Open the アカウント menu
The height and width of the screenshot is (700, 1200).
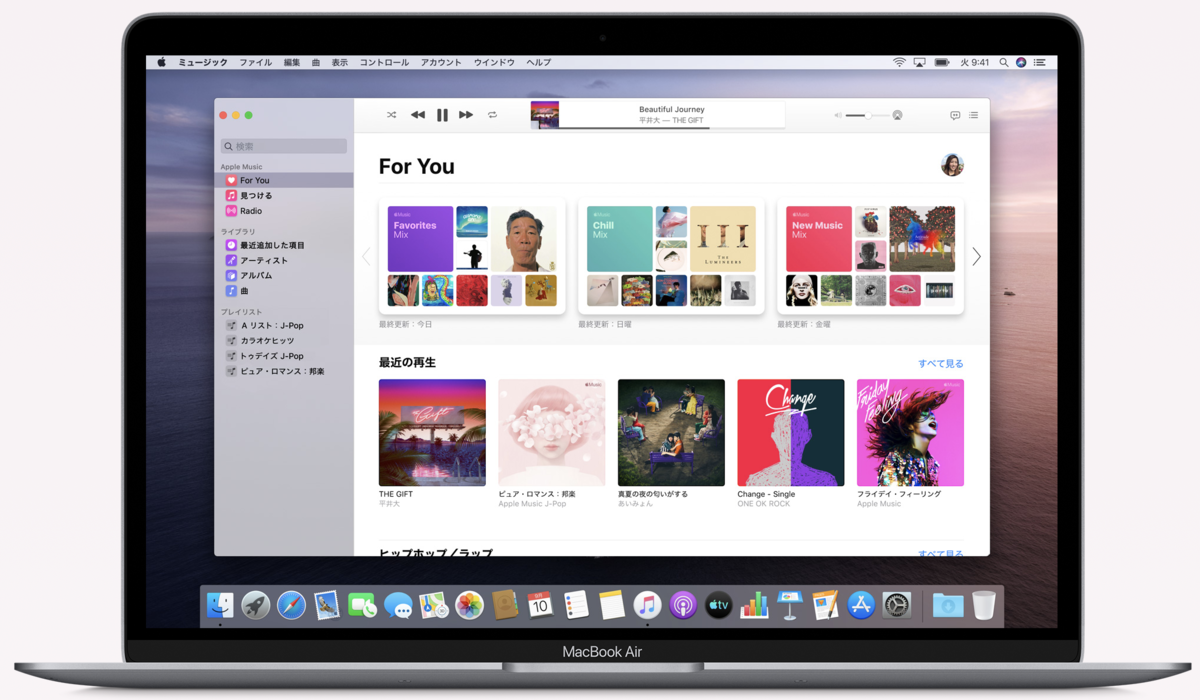tap(441, 61)
